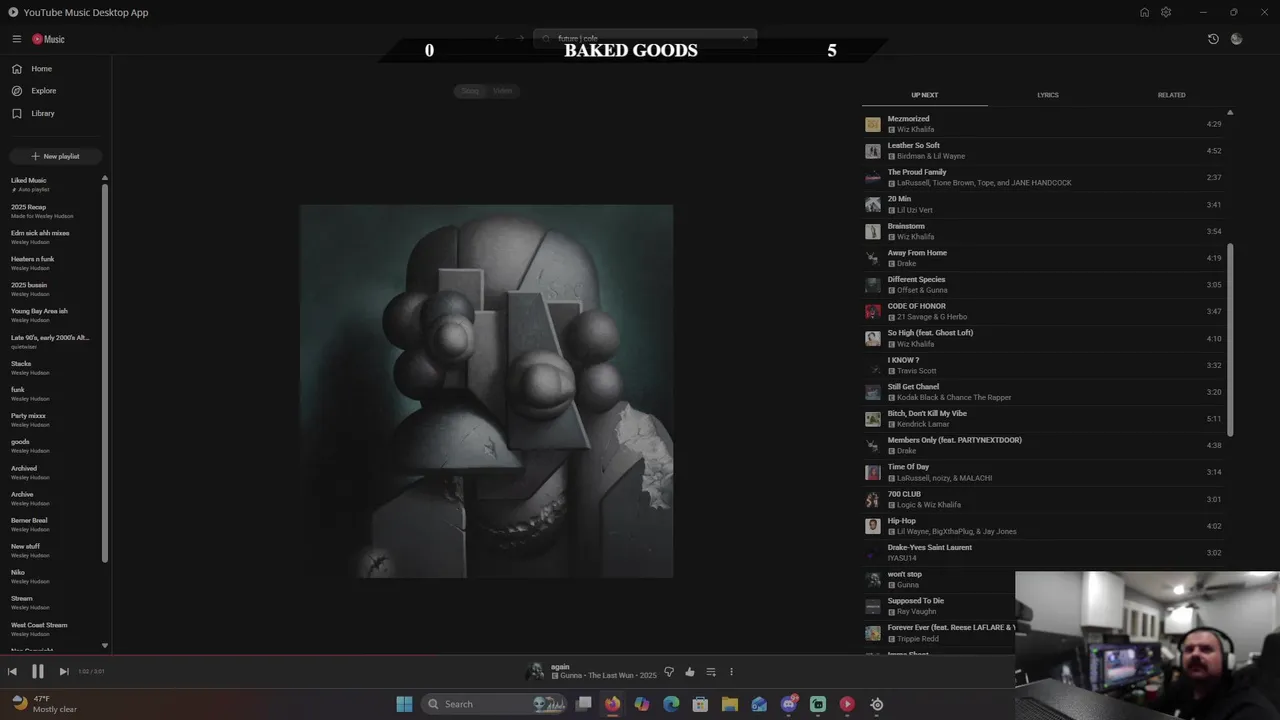The width and height of the screenshot is (1280, 720).
Task: Play Hip-Hop by Lil Wayne
Action: coord(1043,526)
